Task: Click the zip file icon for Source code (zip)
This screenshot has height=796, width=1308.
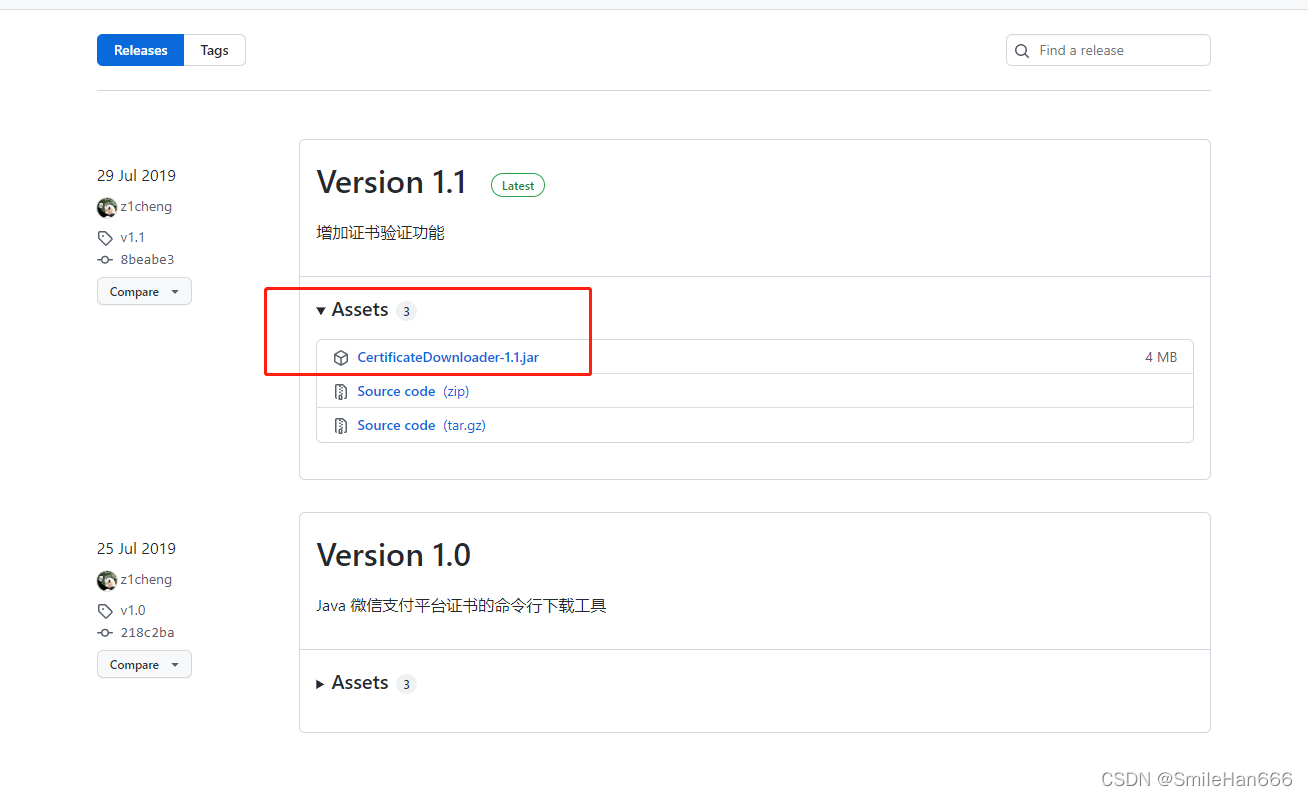Action: [x=341, y=392]
